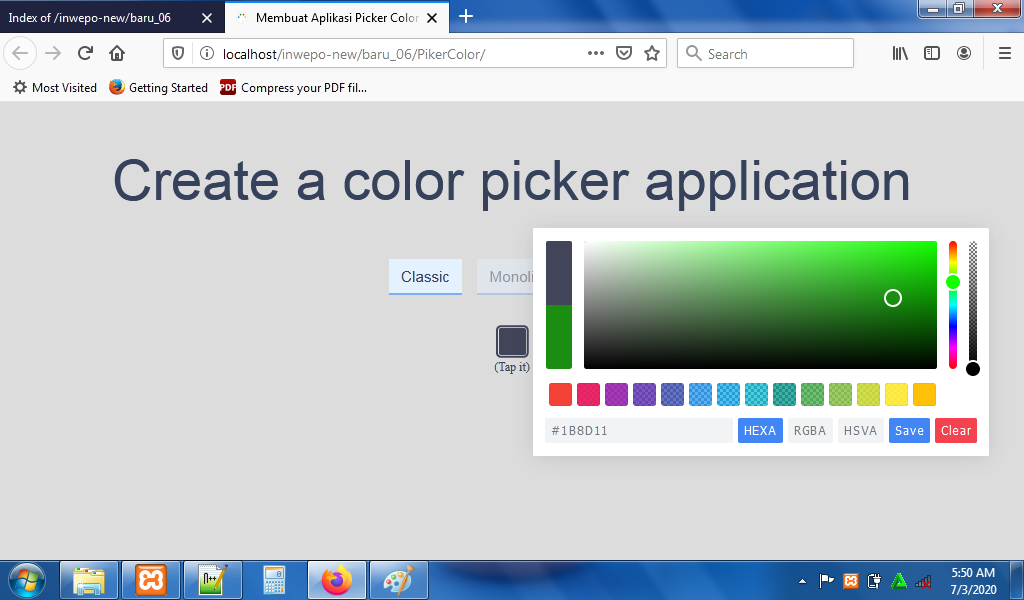Switch the color format to RGBA
Screen dimensions: 1024x600
[810, 430]
